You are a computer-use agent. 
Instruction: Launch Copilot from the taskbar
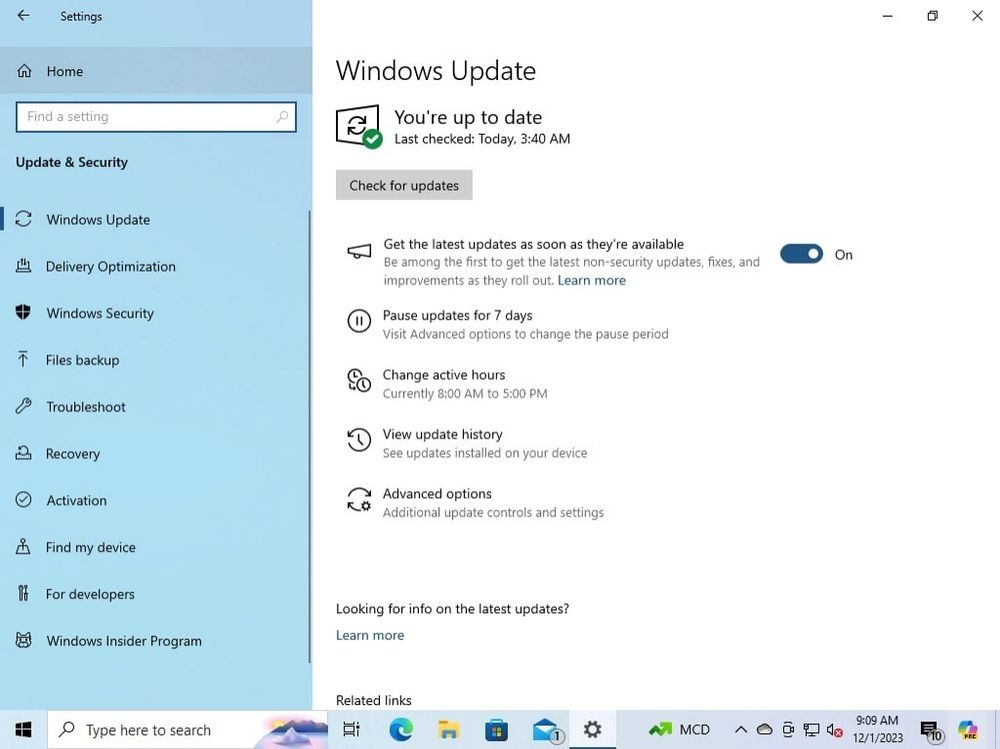point(968,729)
